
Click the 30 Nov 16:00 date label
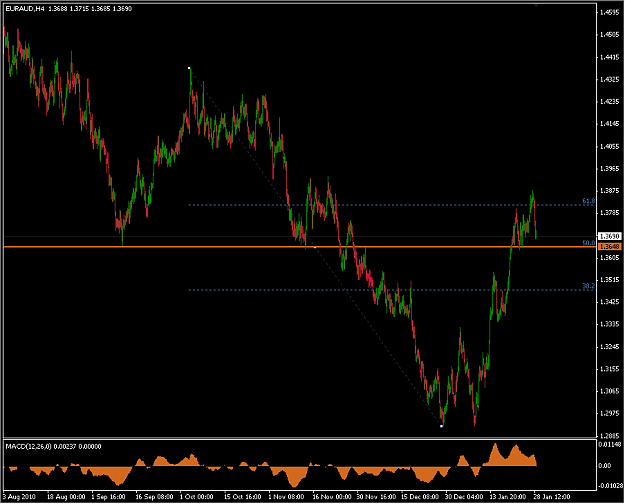(376, 497)
